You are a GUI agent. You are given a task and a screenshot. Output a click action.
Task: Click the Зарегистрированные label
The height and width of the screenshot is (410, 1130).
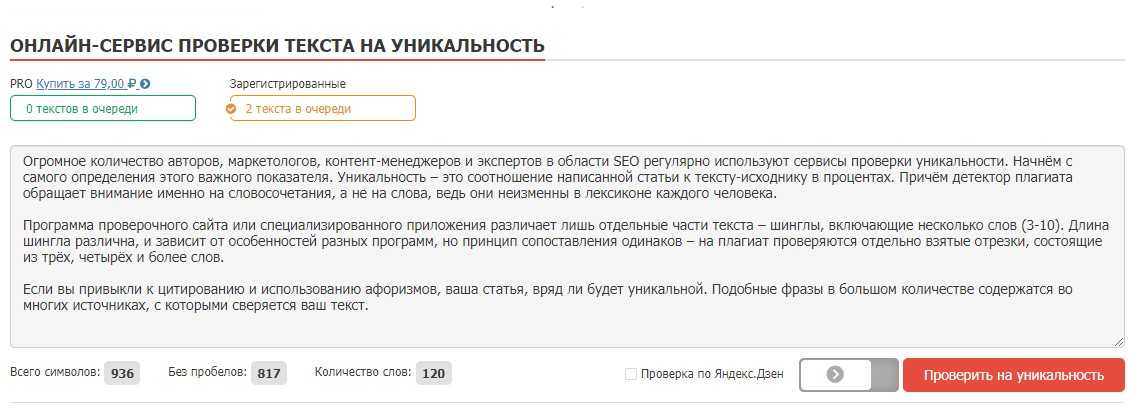click(x=287, y=84)
